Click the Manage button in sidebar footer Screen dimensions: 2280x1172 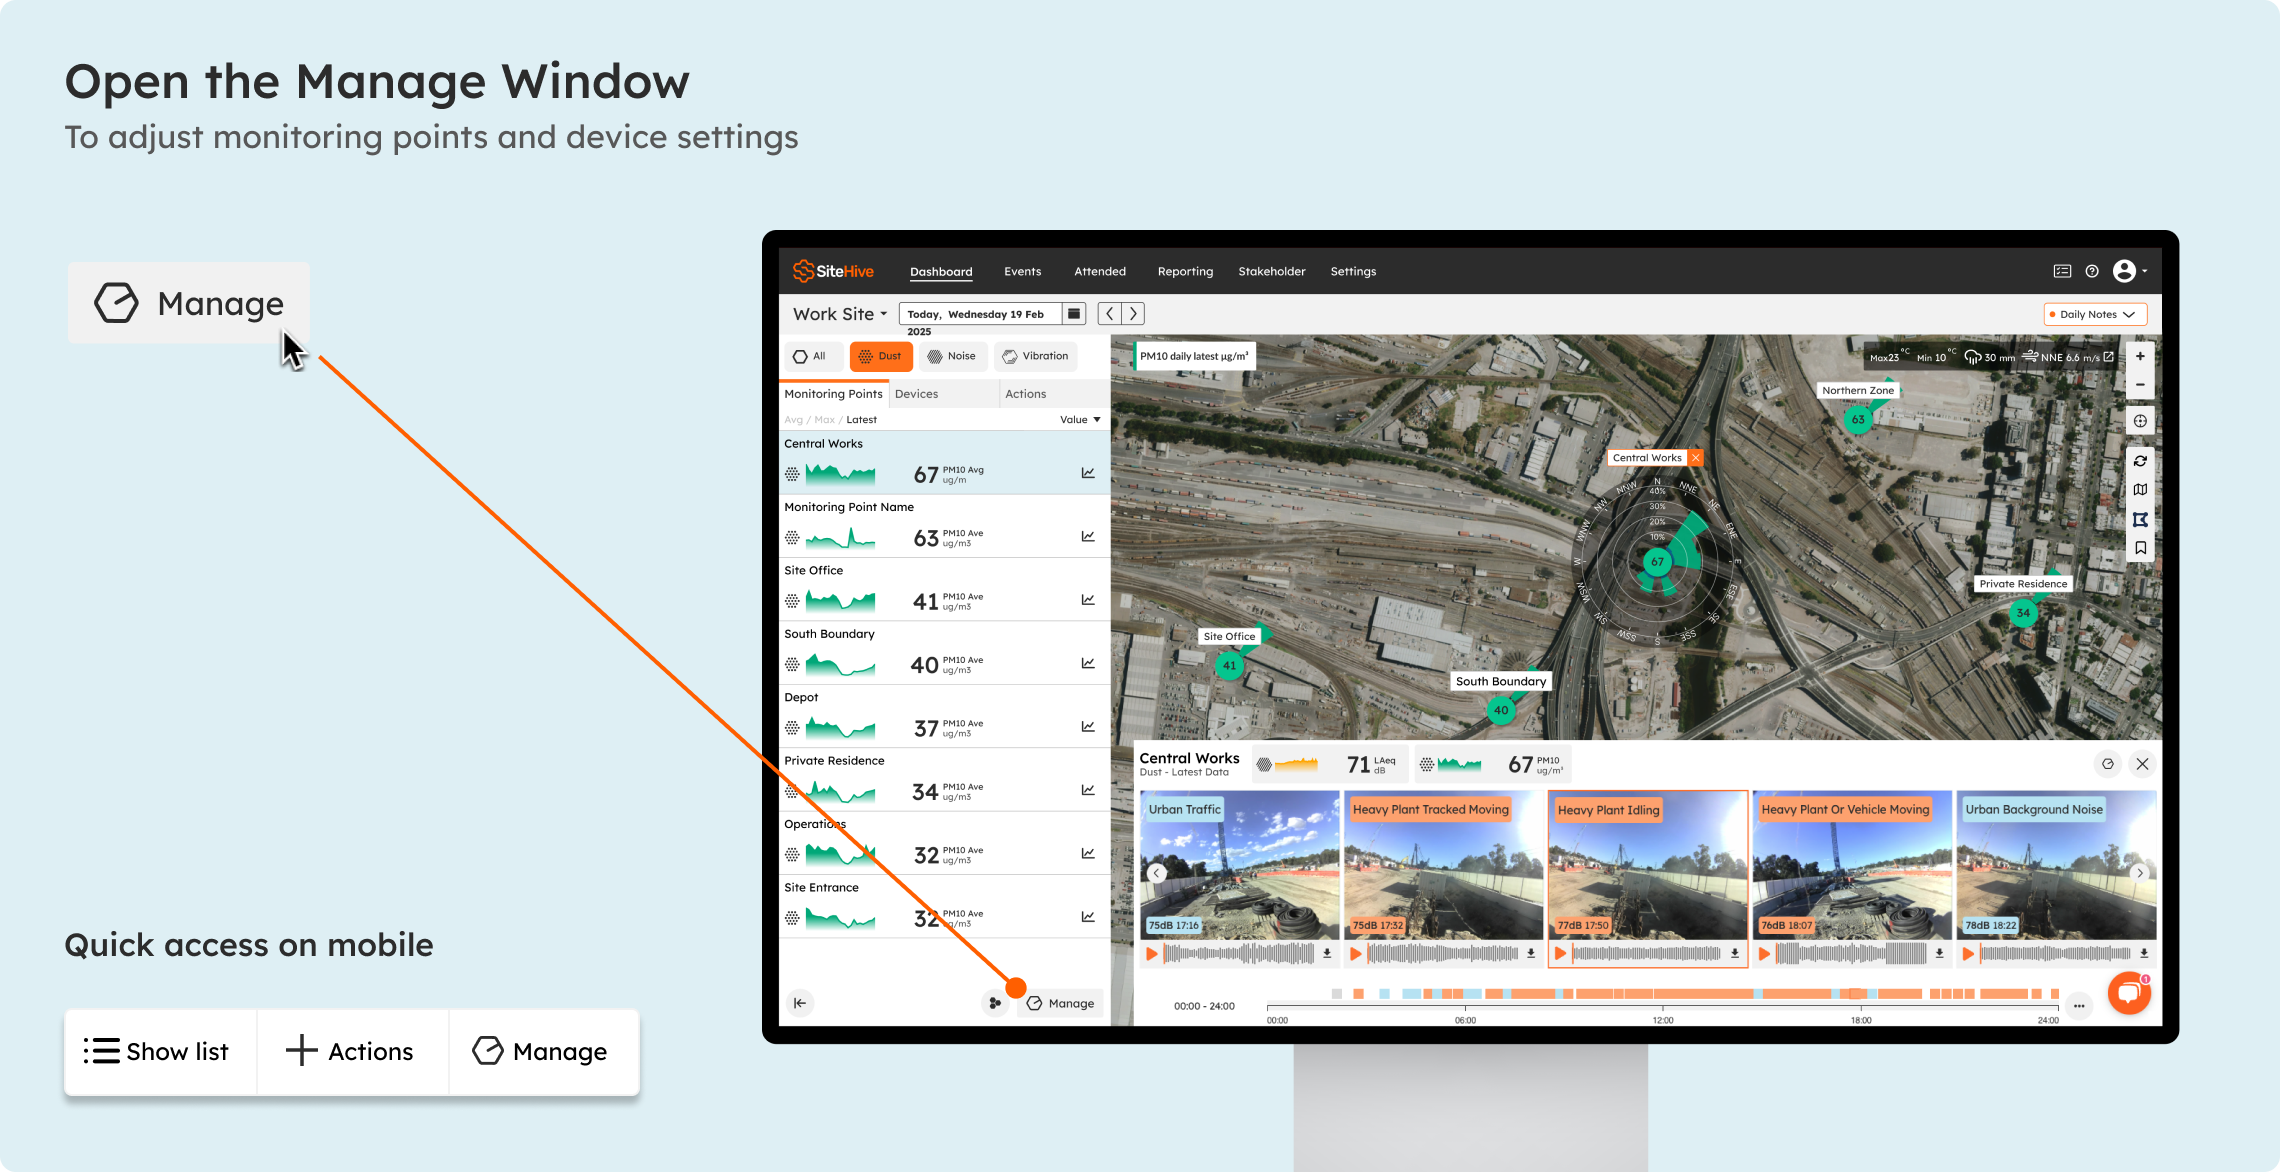[1060, 1003]
